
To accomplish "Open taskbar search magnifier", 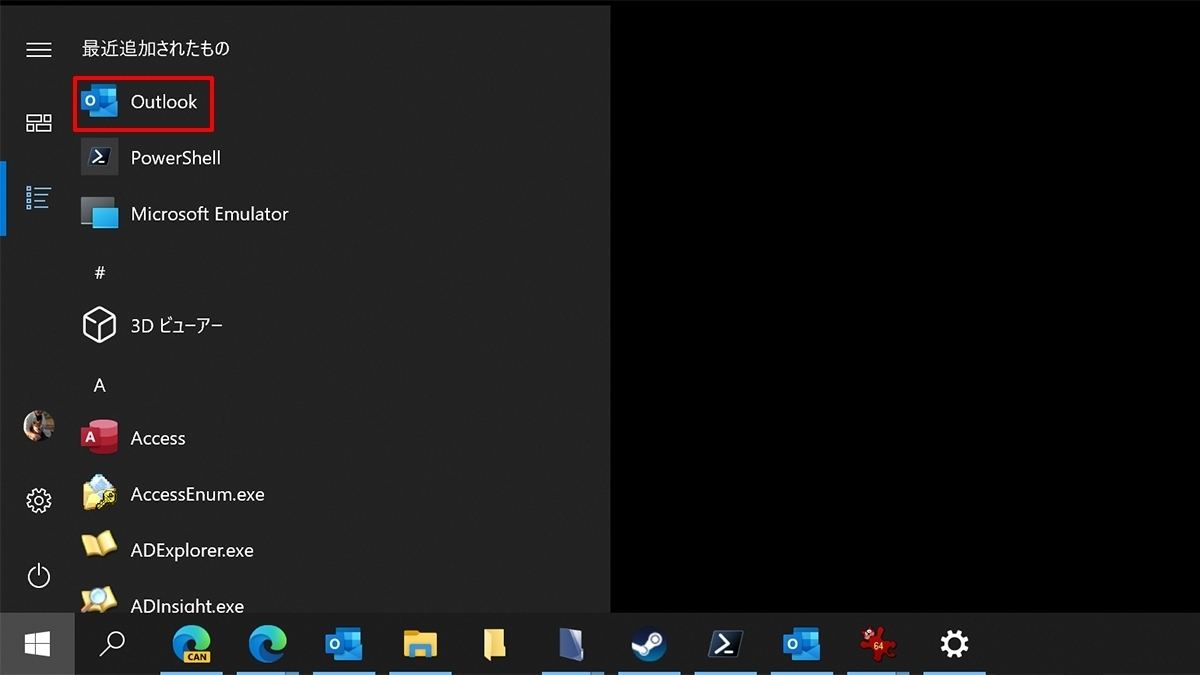I will (113, 644).
